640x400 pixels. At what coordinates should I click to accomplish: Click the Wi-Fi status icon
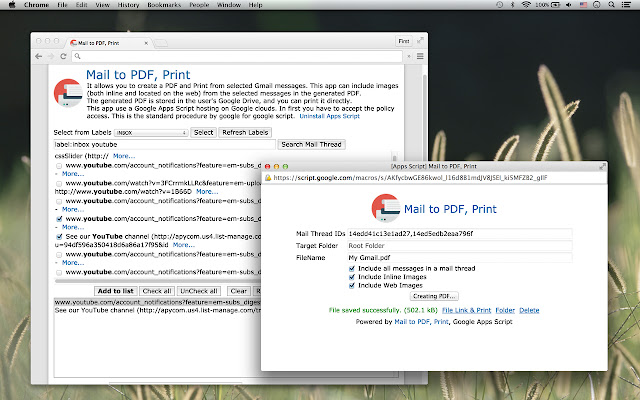(527, 5)
